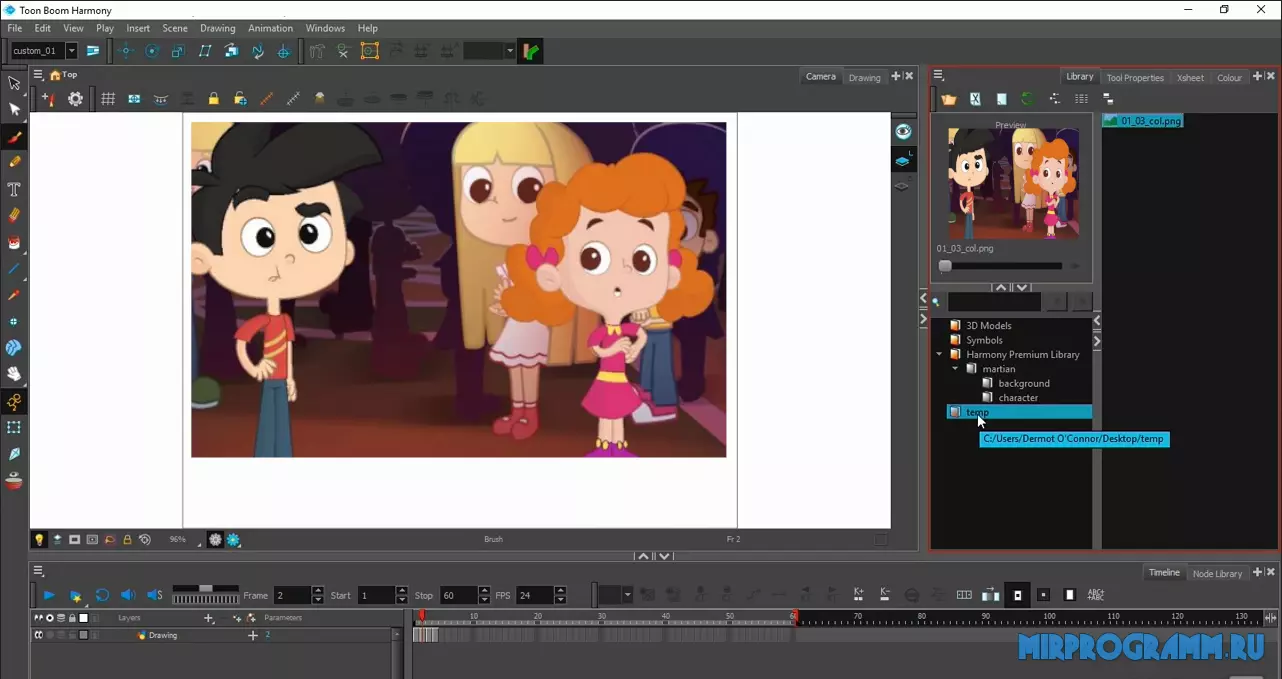Toggle the eye render preview button
Screen dimensions: 1282x679
point(903,132)
